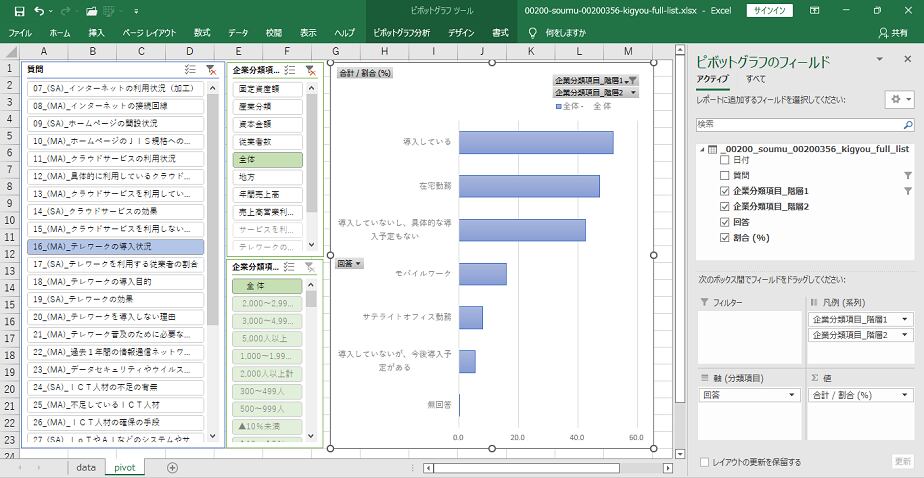Close the ピボットグラフのフィールド pane
The height and width of the screenshot is (478, 924).
tap(906, 61)
